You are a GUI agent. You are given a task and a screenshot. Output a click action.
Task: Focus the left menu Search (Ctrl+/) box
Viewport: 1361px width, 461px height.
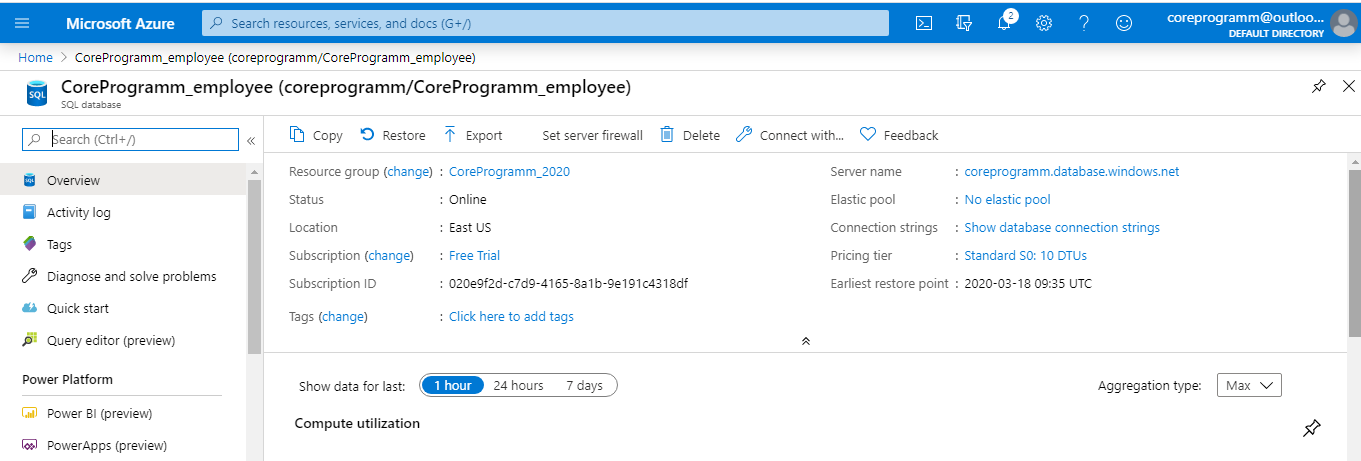click(x=131, y=139)
